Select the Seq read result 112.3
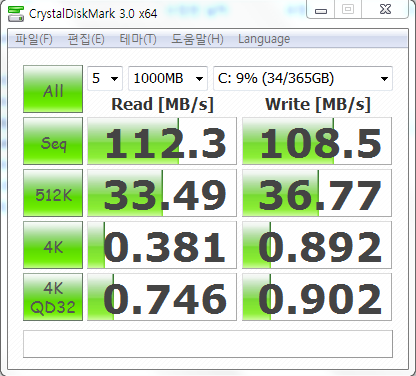Image resolution: width=416 pixels, height=376 pixels. [162, 141]
